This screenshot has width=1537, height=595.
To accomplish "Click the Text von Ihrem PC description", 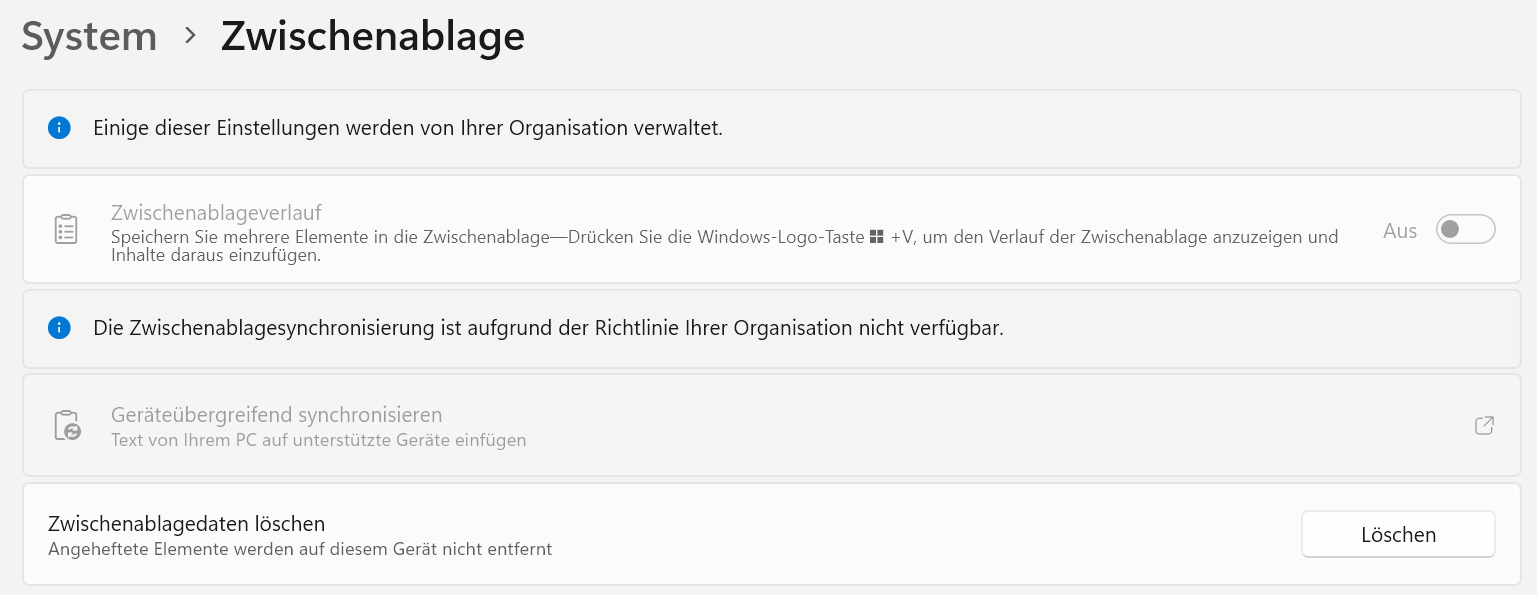I will pyautogui.click(x=318, y=440).
